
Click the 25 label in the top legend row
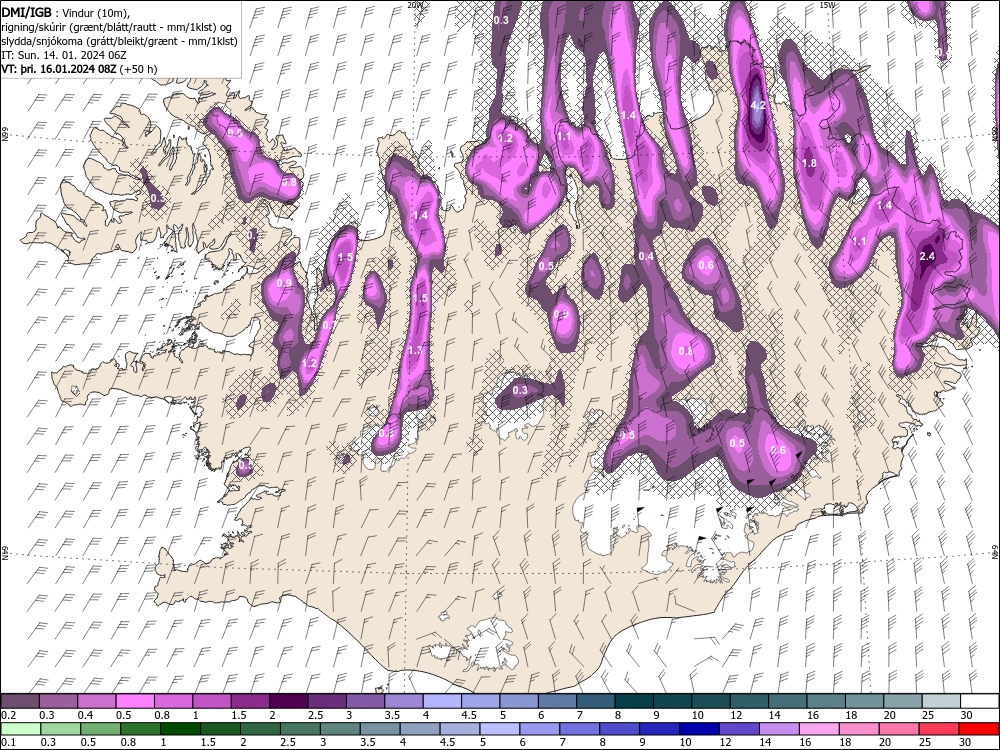pyautogui.click(x=930, y=716)
